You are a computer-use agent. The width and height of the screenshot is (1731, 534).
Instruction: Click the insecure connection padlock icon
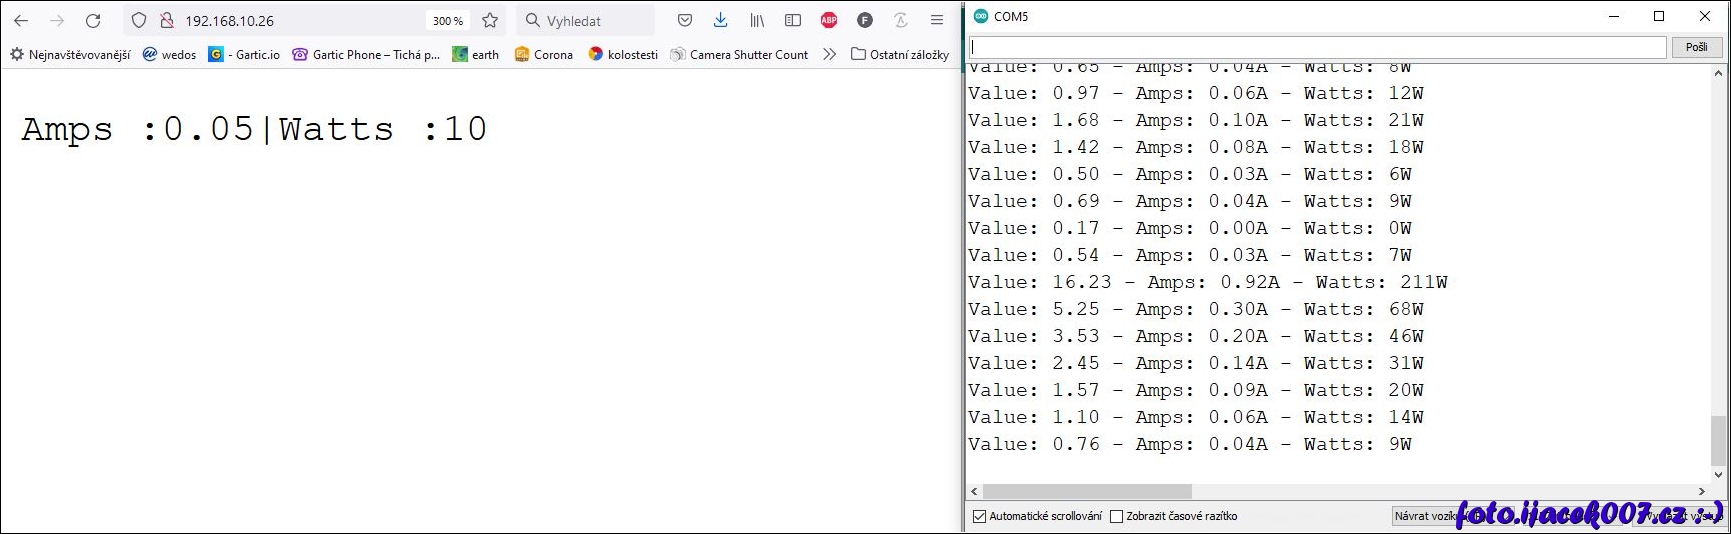166,20
